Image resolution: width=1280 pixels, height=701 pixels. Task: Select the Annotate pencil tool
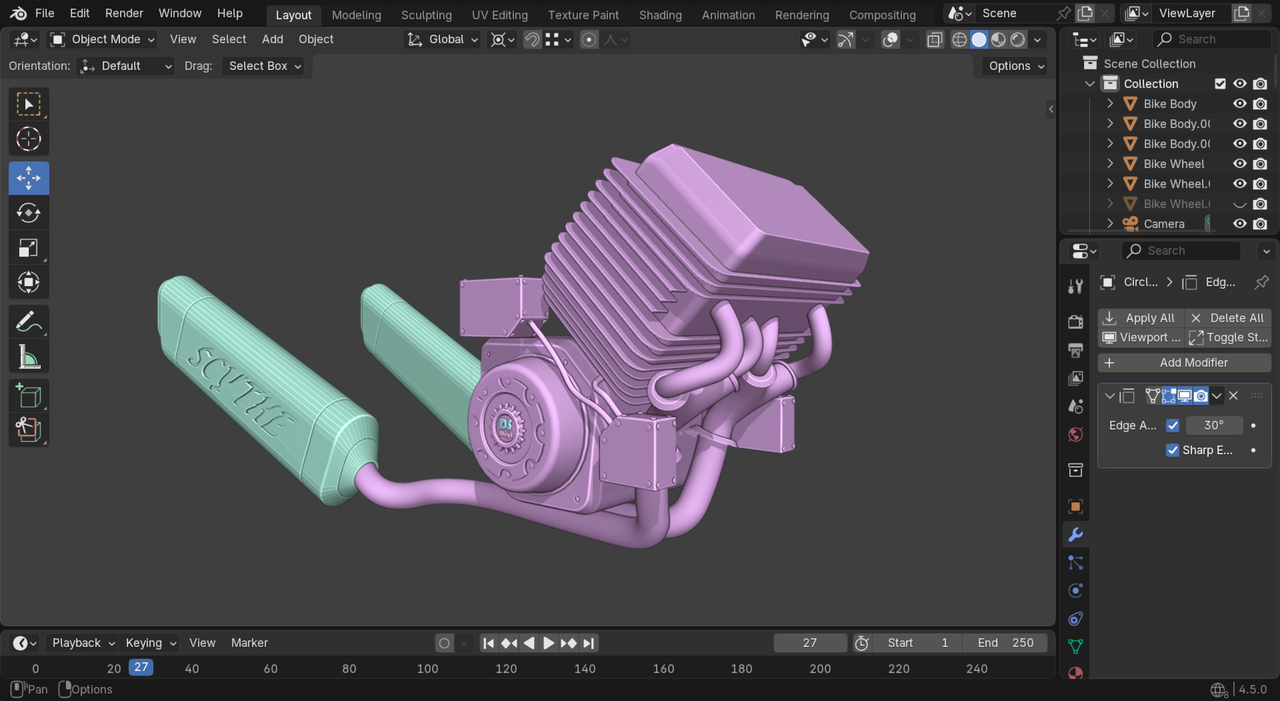point(28,322)
